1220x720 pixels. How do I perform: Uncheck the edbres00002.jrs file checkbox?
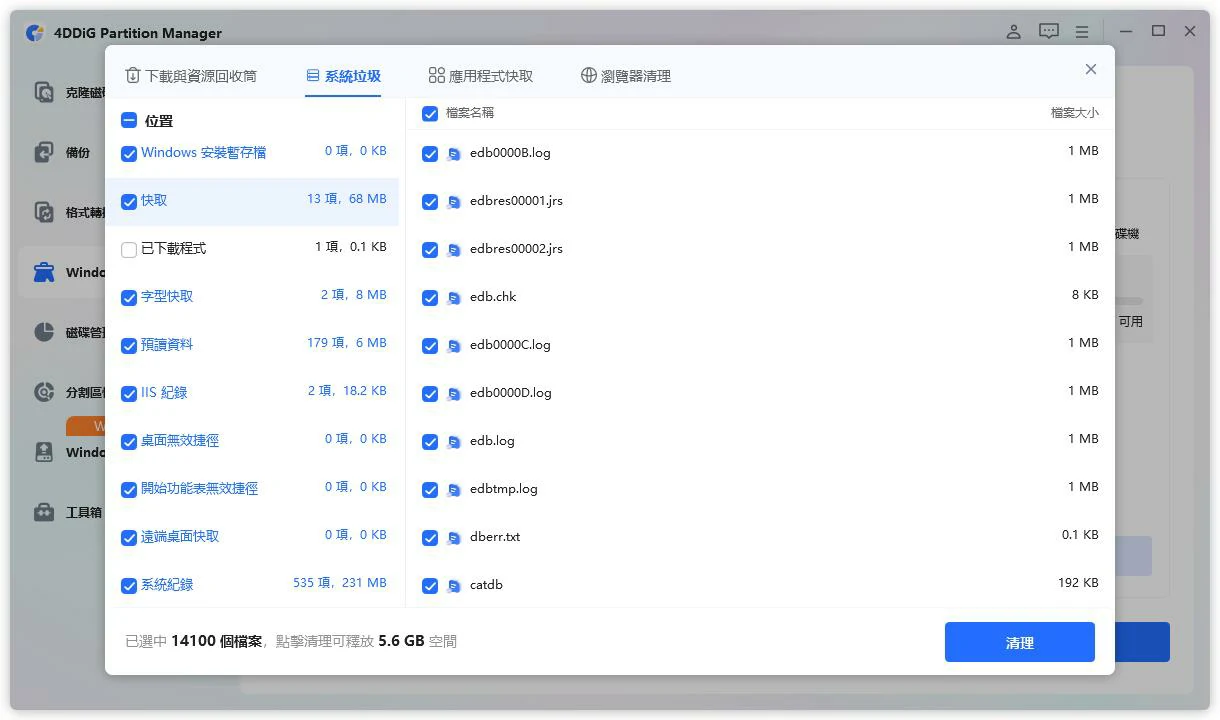click(430, 250)
